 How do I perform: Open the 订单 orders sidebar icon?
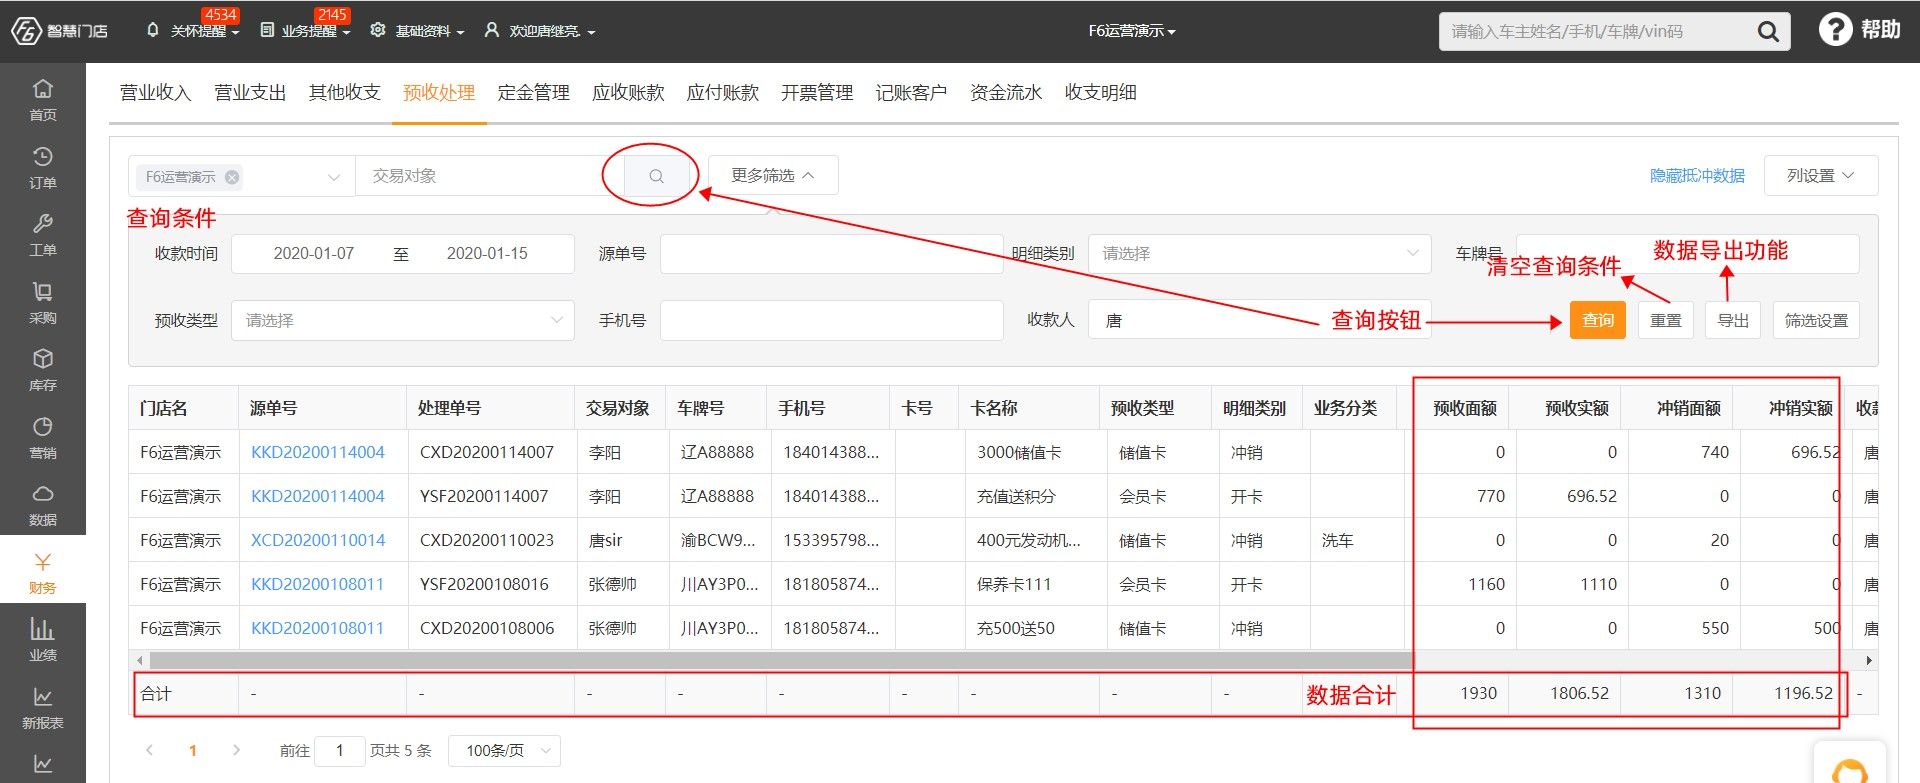click(x=43, y=167)
